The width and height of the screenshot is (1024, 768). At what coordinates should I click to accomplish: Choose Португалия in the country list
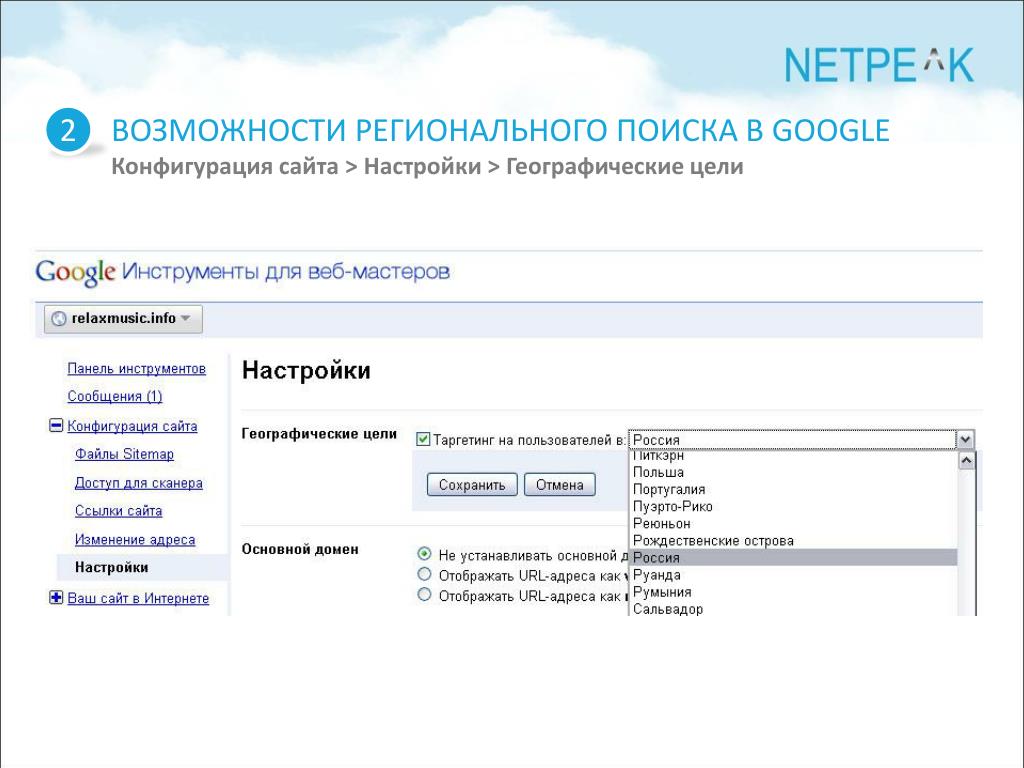click(x=793, y=489)
